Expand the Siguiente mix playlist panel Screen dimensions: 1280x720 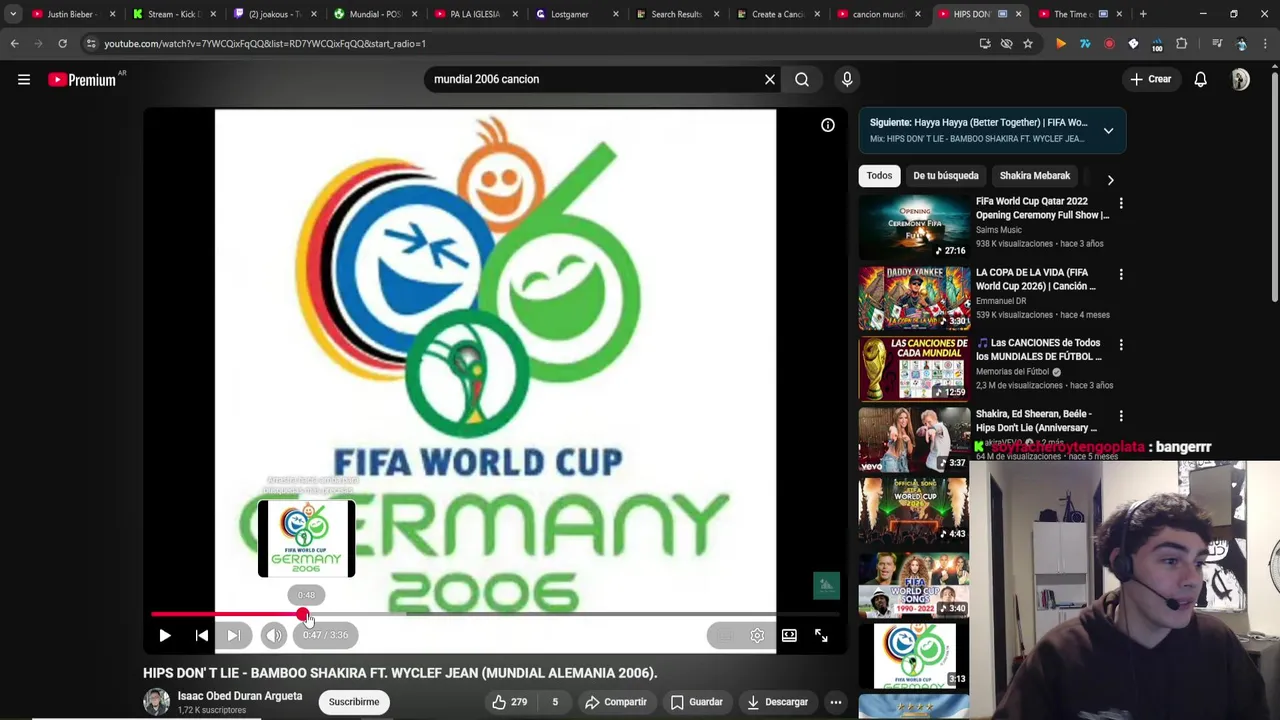click(x=1108, y=130)
